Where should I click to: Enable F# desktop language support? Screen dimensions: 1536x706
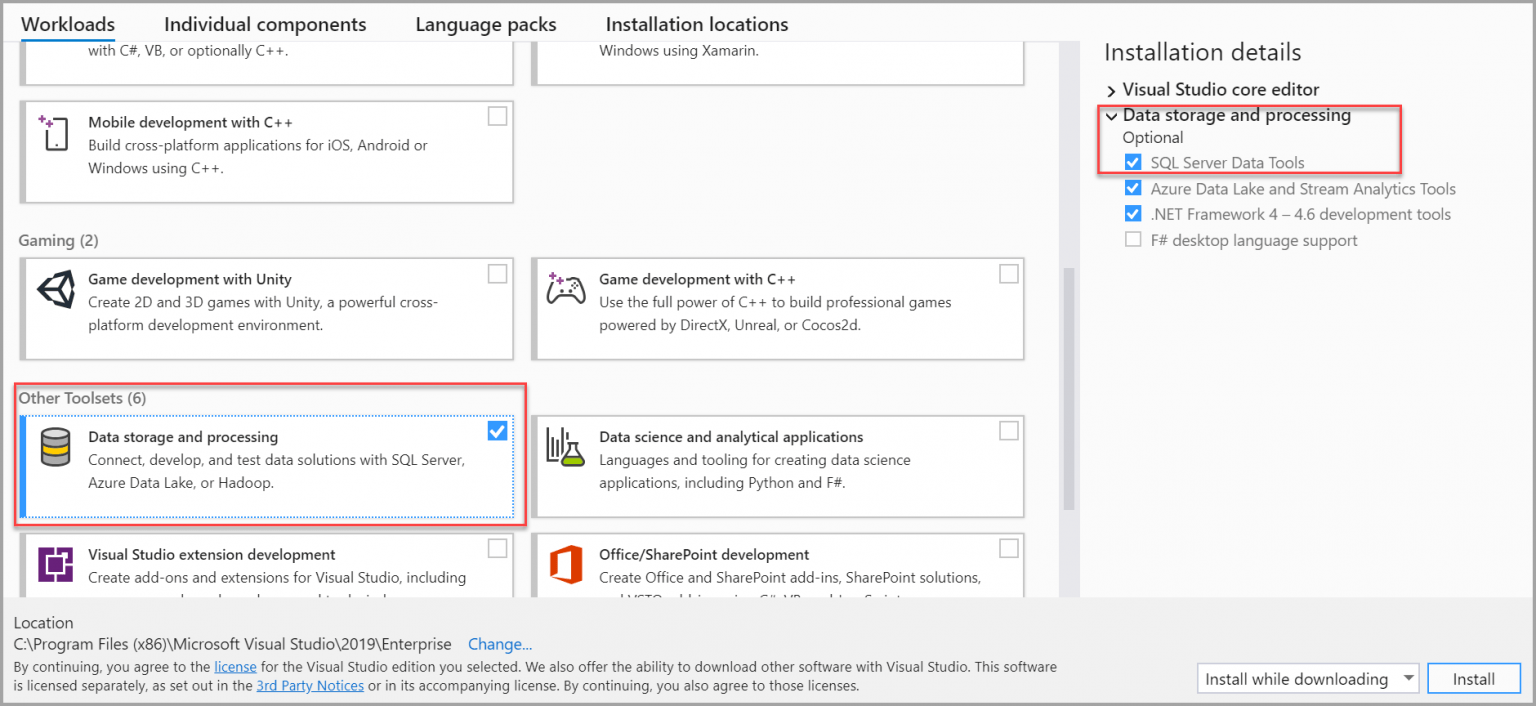click(1133, 239)
